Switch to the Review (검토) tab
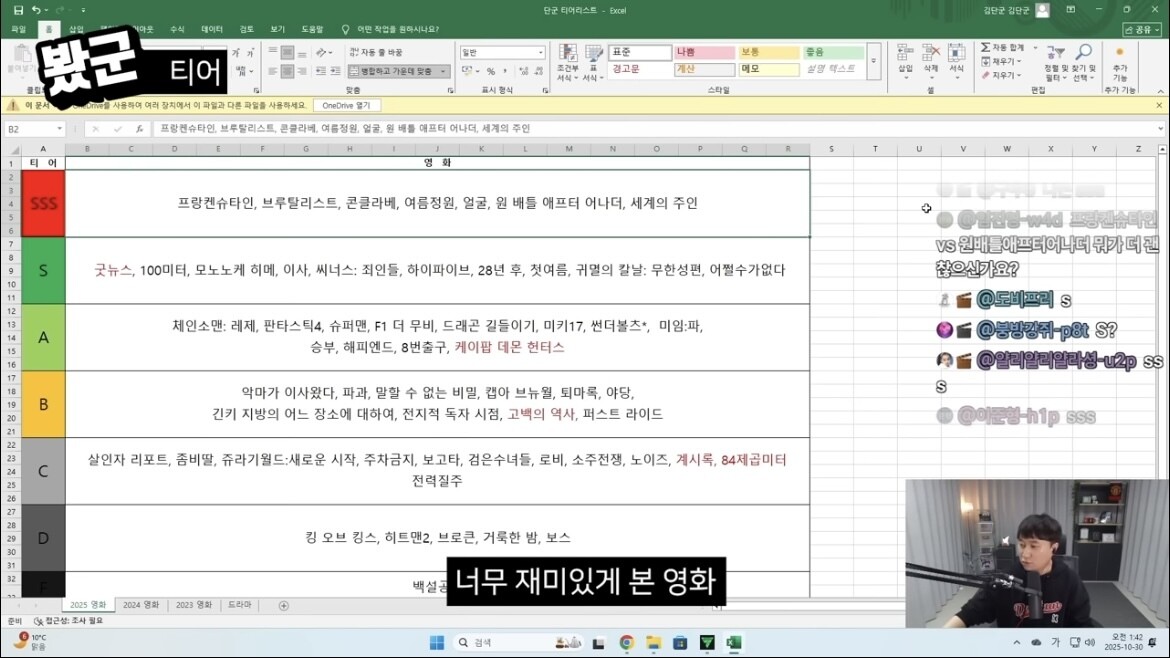 click(246, 29)
